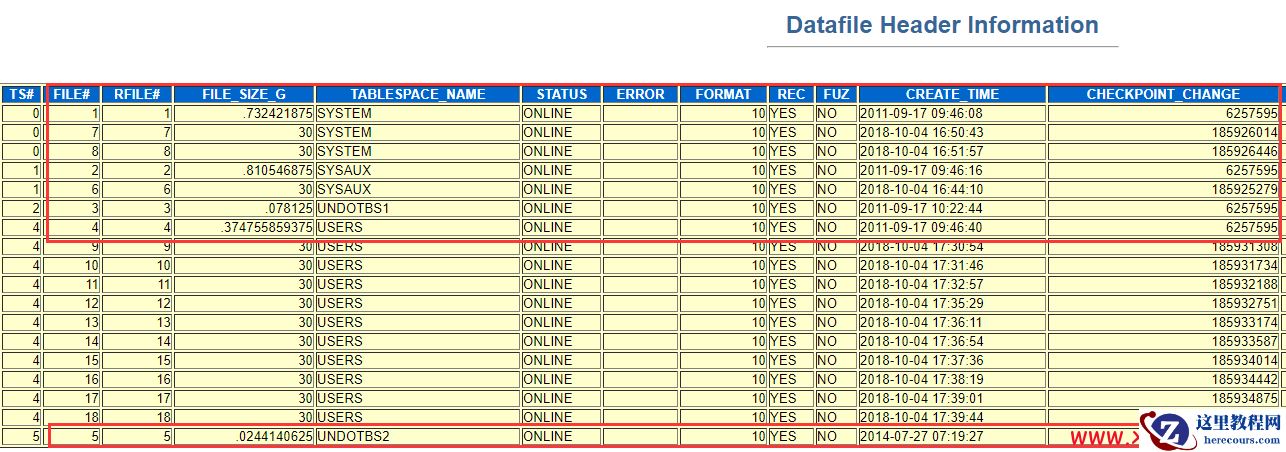Click create time 2011-09-17 10:22:44
1286x452 pixels.
coord(922,208)
